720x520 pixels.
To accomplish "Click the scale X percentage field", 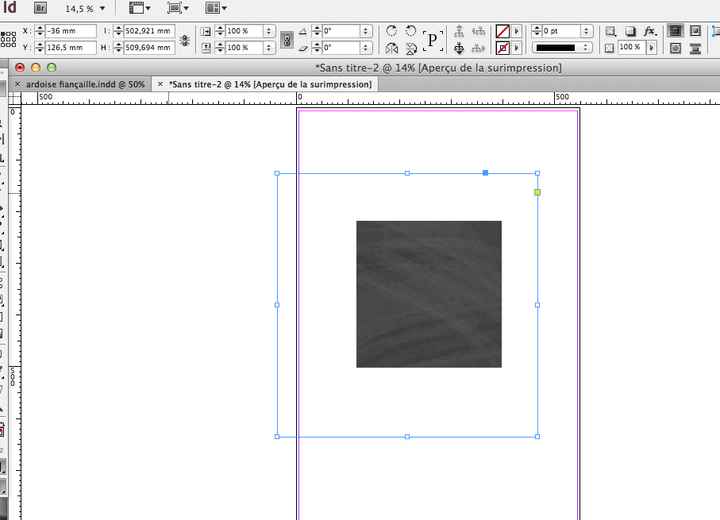I will [x=244, y=31].
